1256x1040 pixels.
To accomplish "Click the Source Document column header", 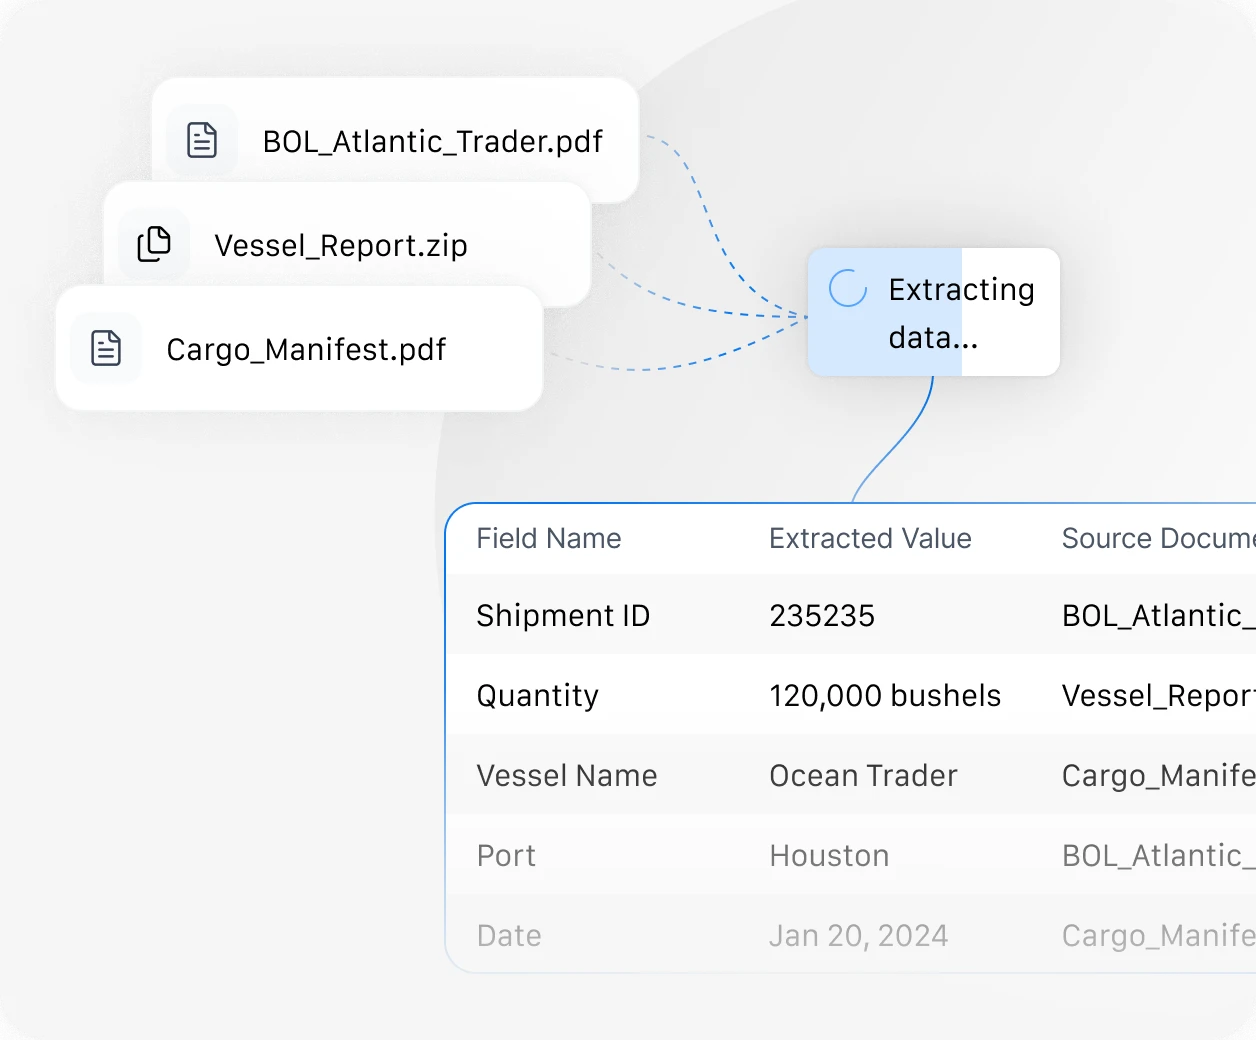I will (1156, 538).
